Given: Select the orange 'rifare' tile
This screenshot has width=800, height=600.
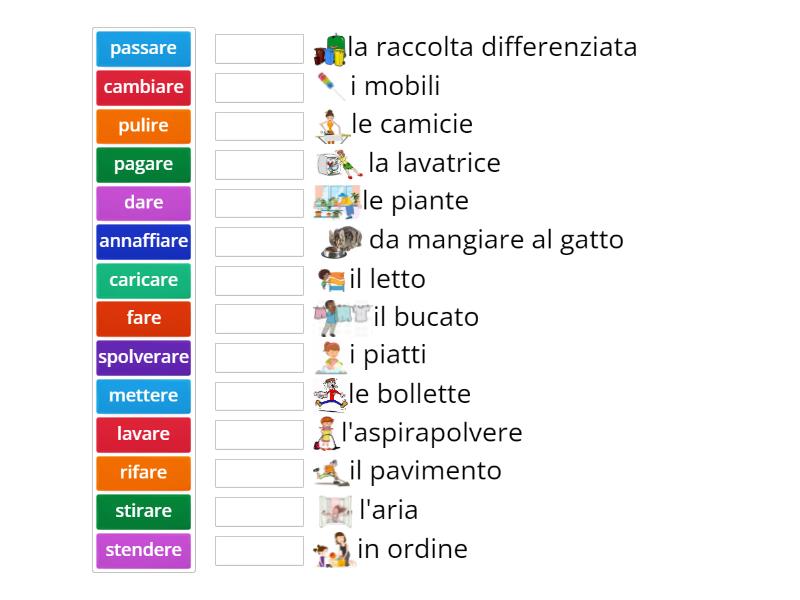Looking at the screenshot, I should pos(143,473).
